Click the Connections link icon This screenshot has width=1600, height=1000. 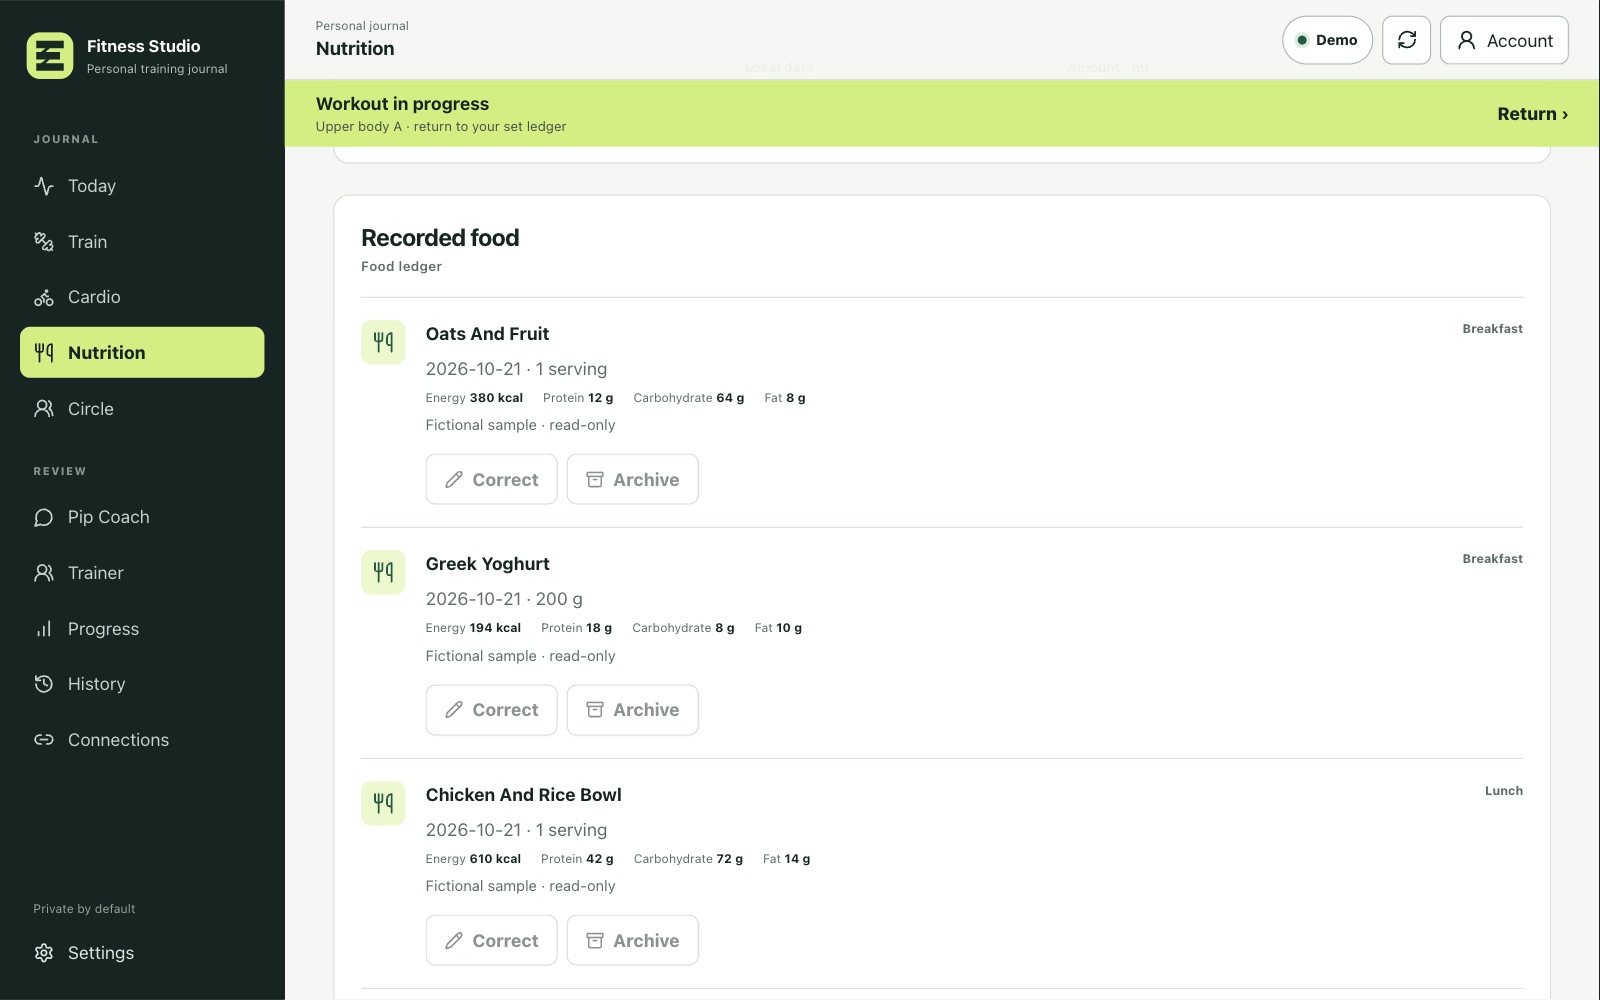[x=44, y=740]
